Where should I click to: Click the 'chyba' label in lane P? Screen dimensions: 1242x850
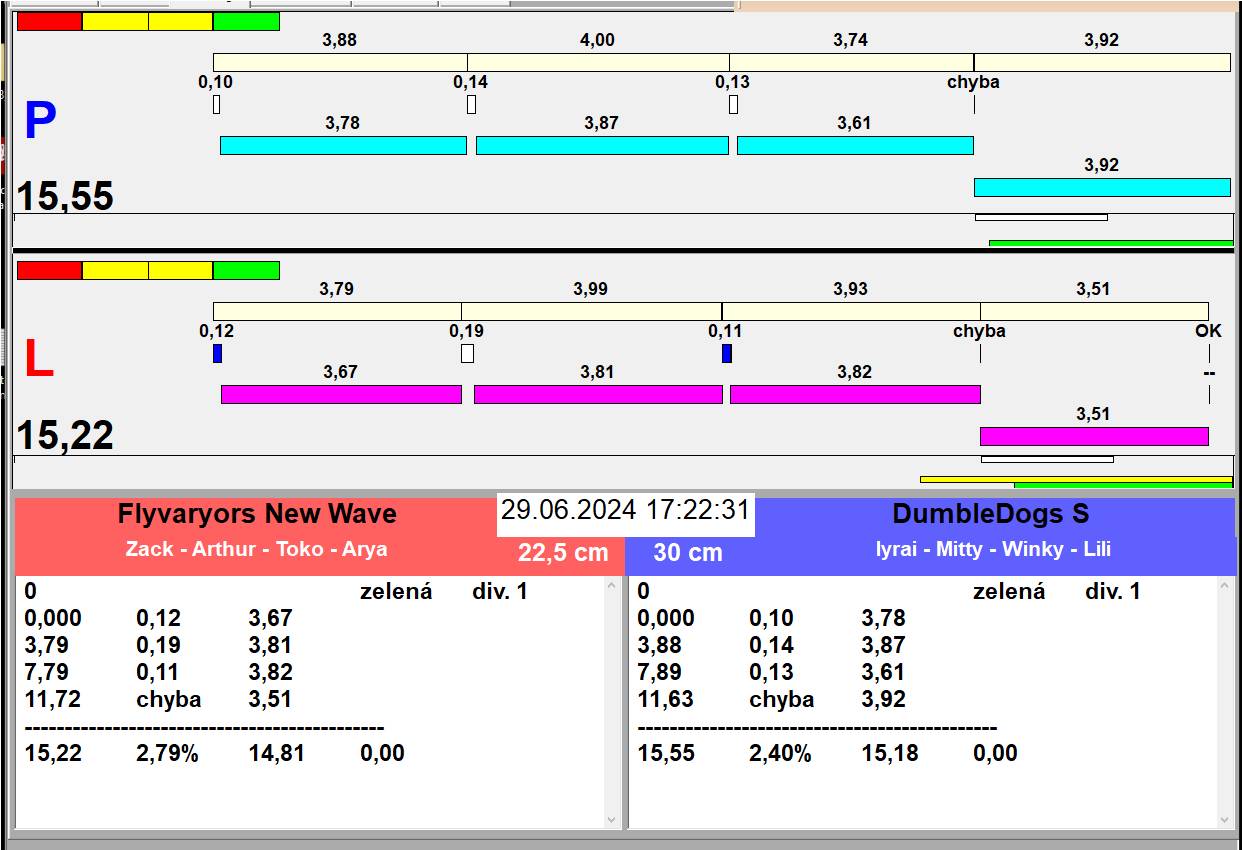(973, 82)
